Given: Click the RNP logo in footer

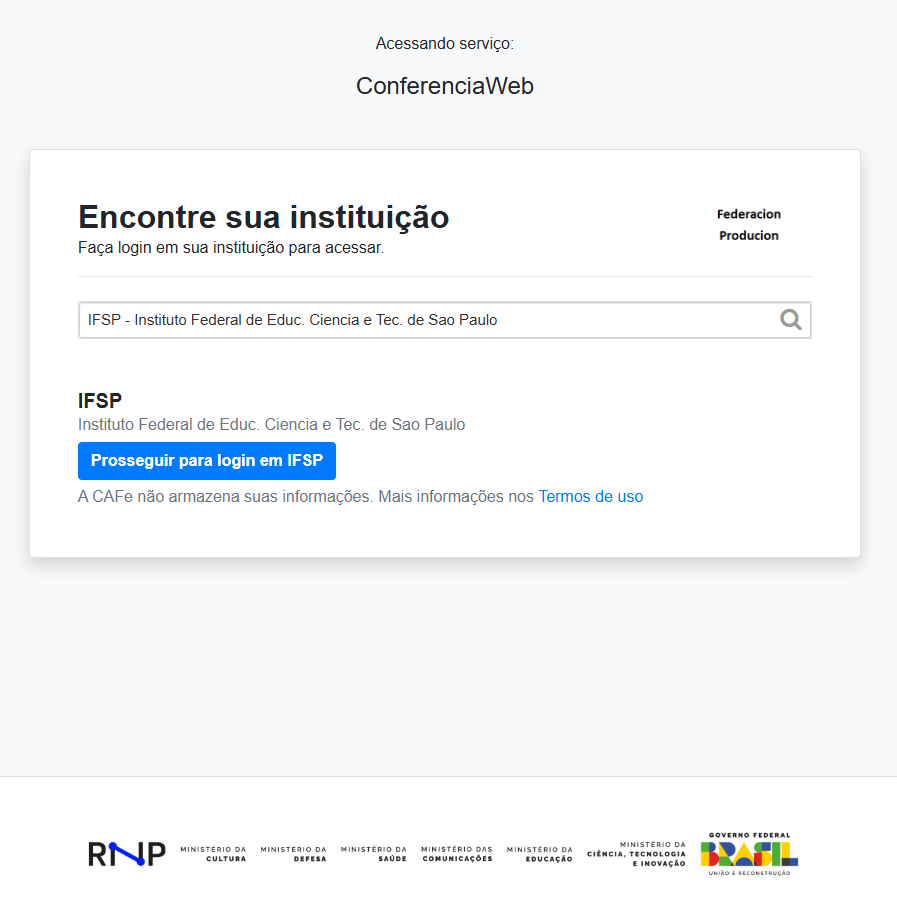Looking at the screenshot, I should tap(127, 853).
